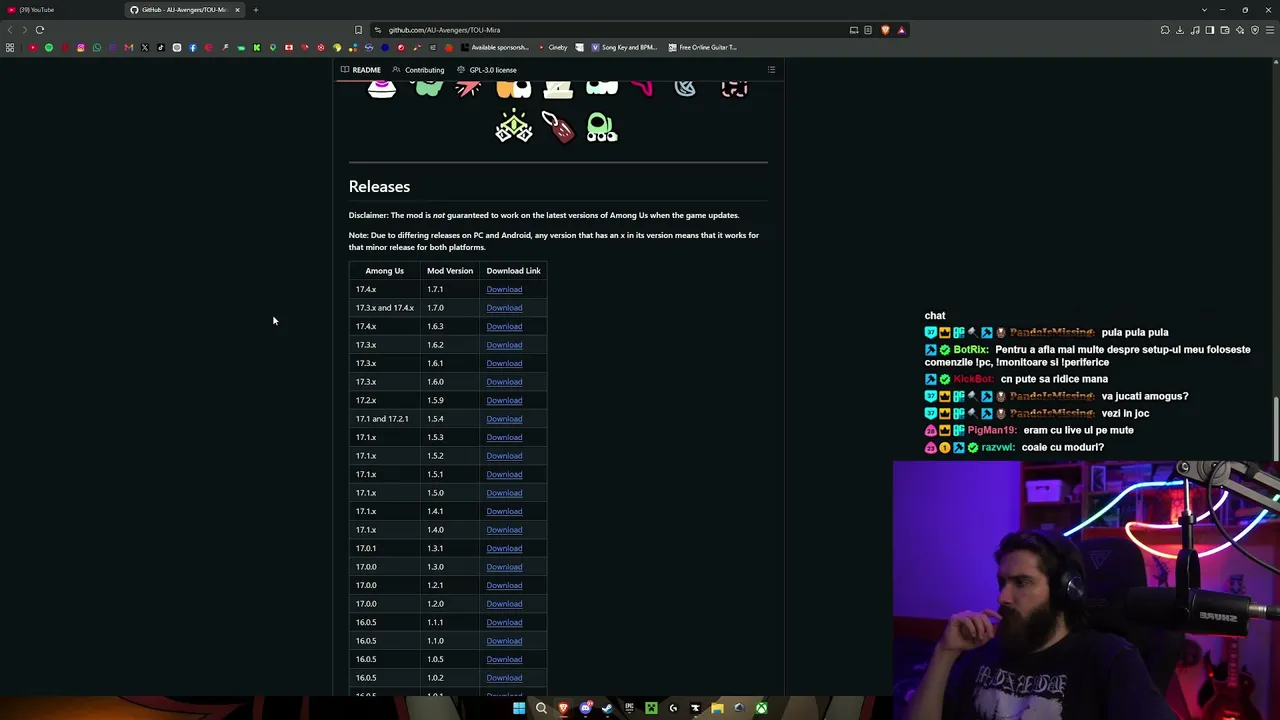The width and height of the screenshot is (1280, 720).
Task: Open the GPL-3.0 license tab
Action: pyautogui.click(x=486, y=70)
